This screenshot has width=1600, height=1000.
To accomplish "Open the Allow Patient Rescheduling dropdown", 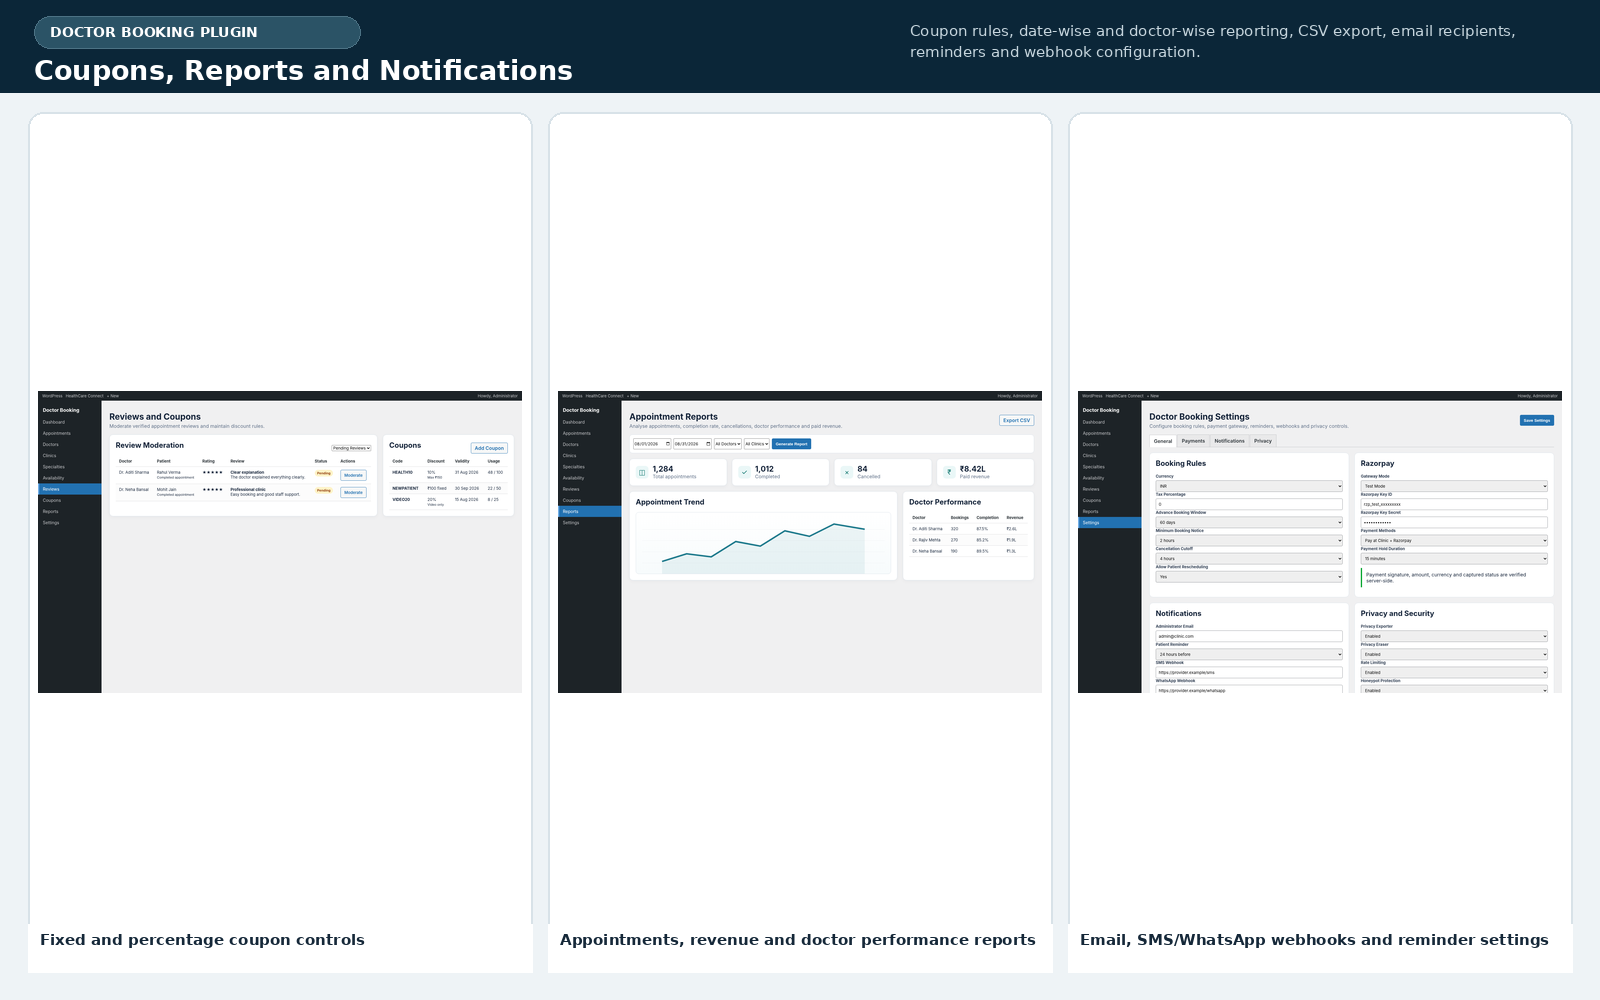I will pos(1249,577).
